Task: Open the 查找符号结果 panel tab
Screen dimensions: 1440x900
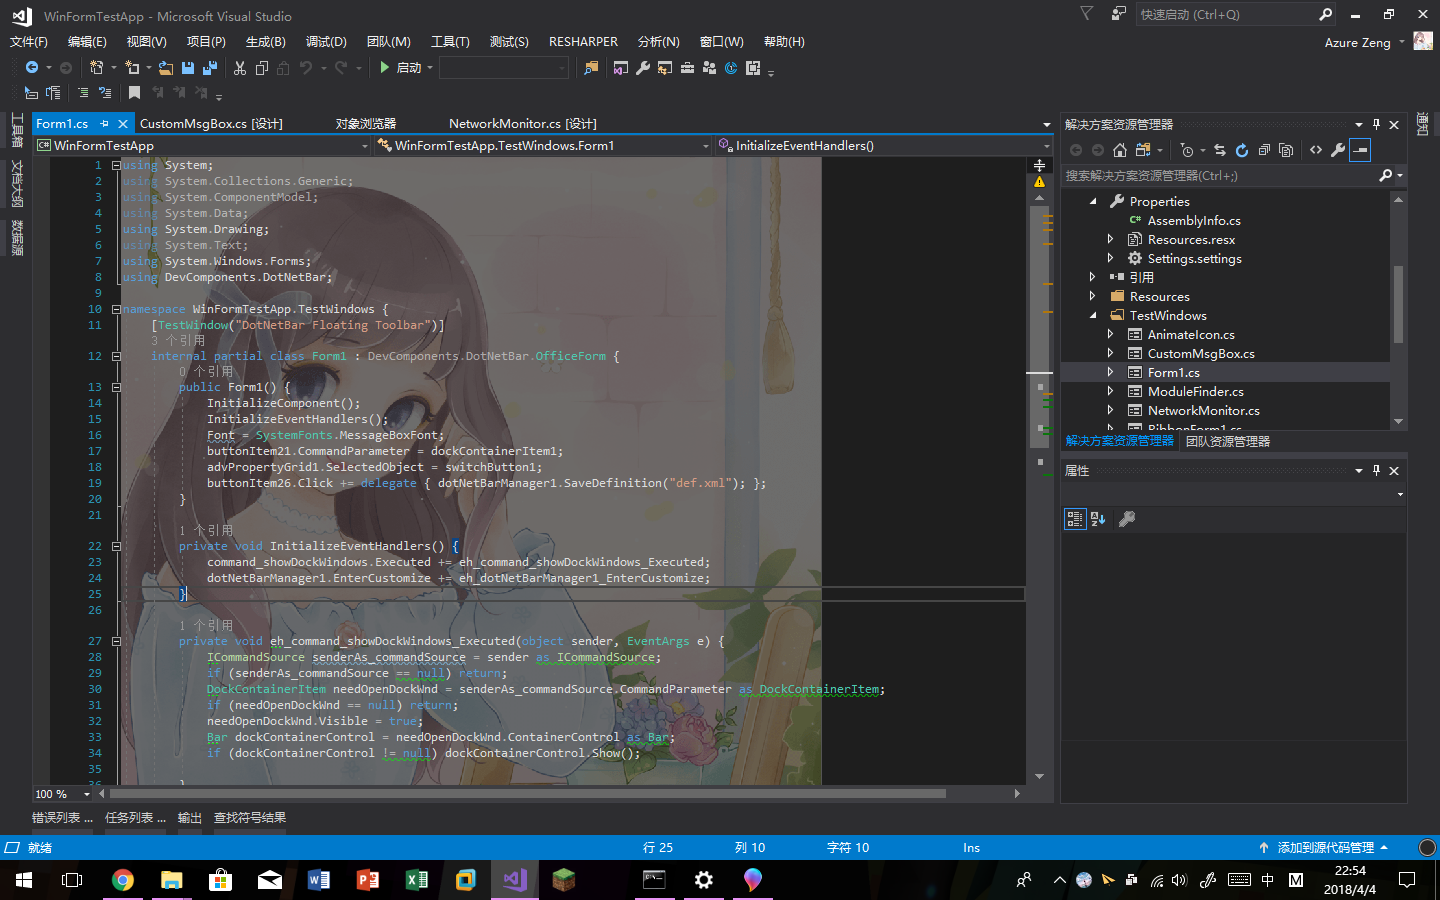Action: [250, 818]
